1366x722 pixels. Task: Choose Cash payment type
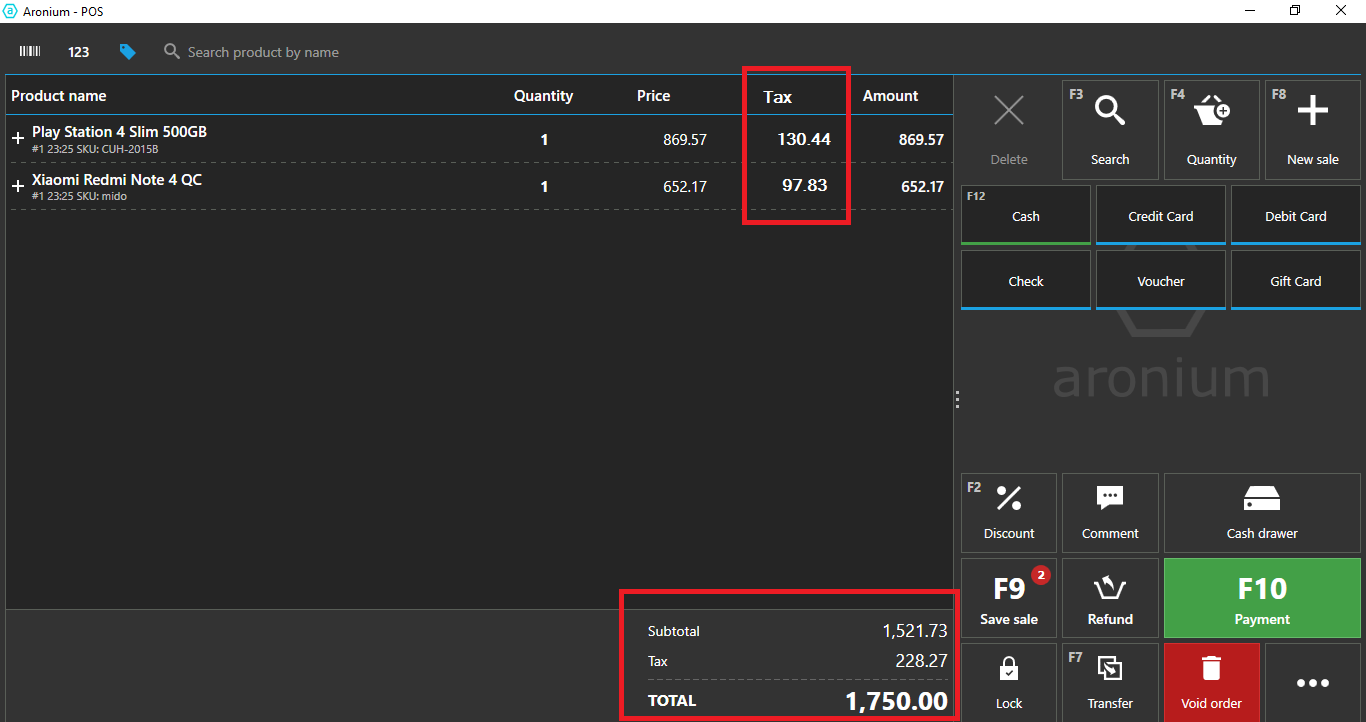click(1026, 216)
